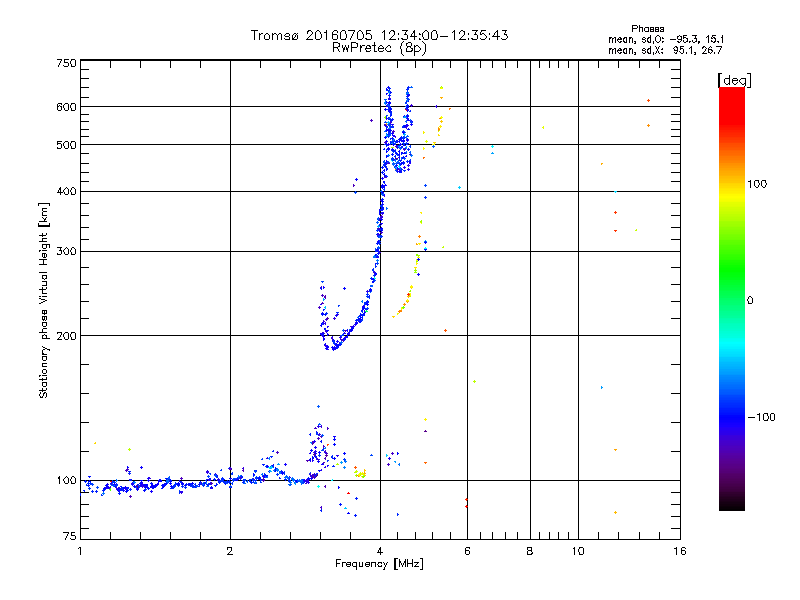Click the x-axis tick label '4'
This screenshot has width=800, height=600.
[x=380, y=551]
